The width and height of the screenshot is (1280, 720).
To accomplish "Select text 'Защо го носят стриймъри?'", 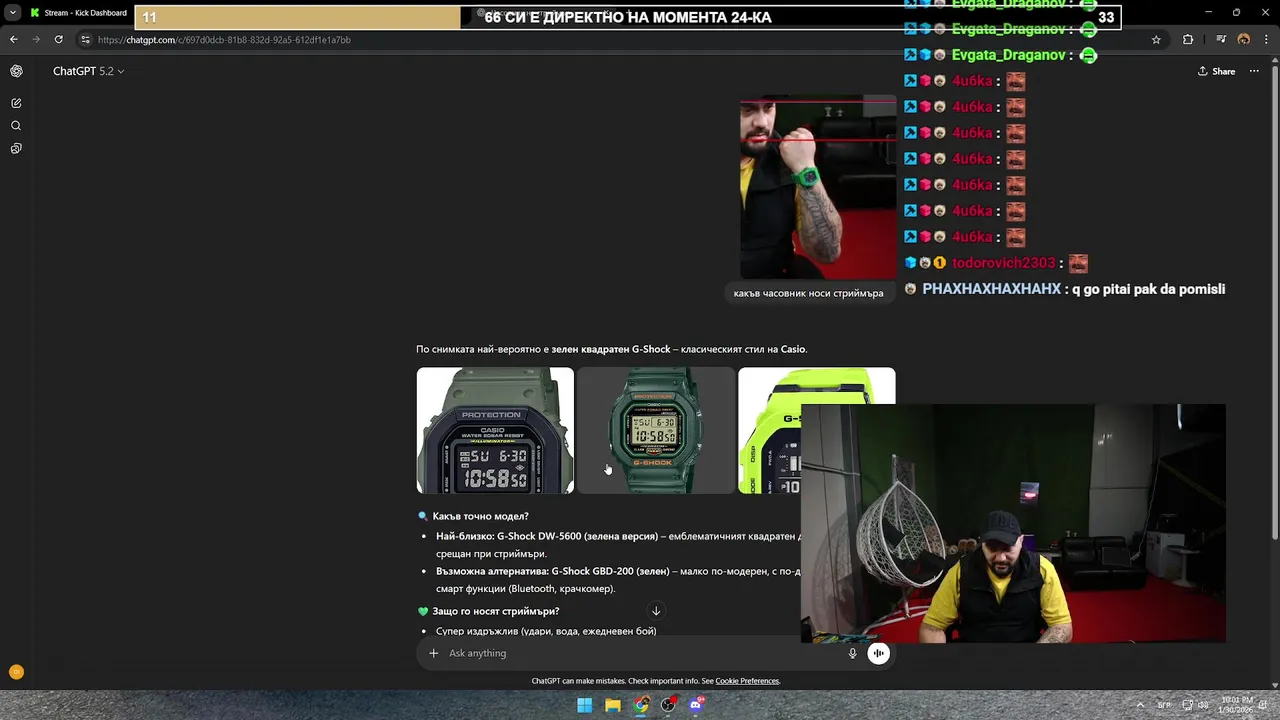I will [x=496, y=611].
